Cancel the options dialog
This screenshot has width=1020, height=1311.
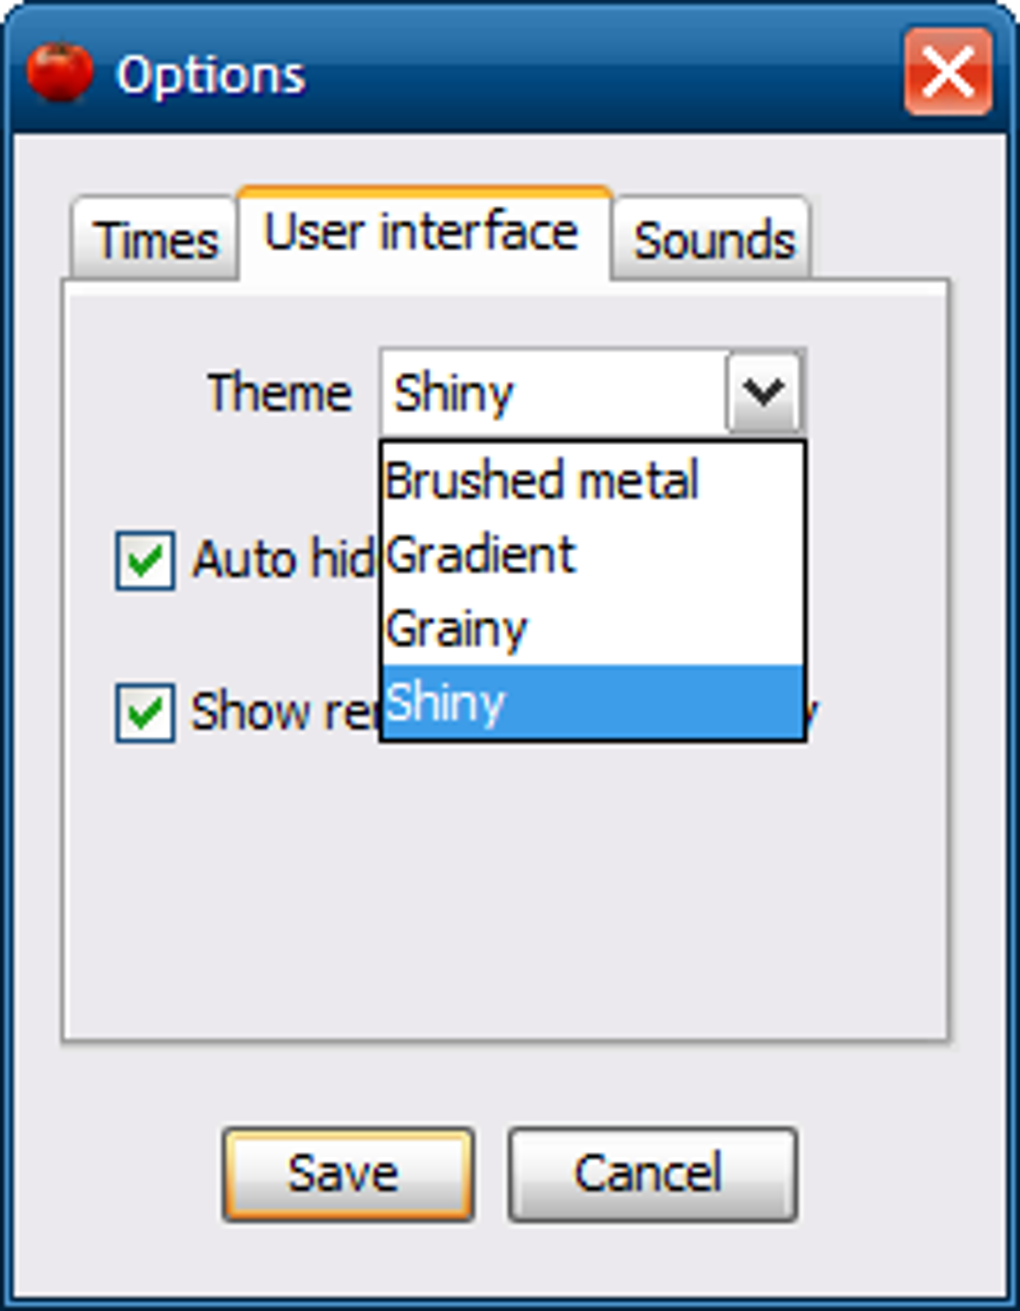652,1174
